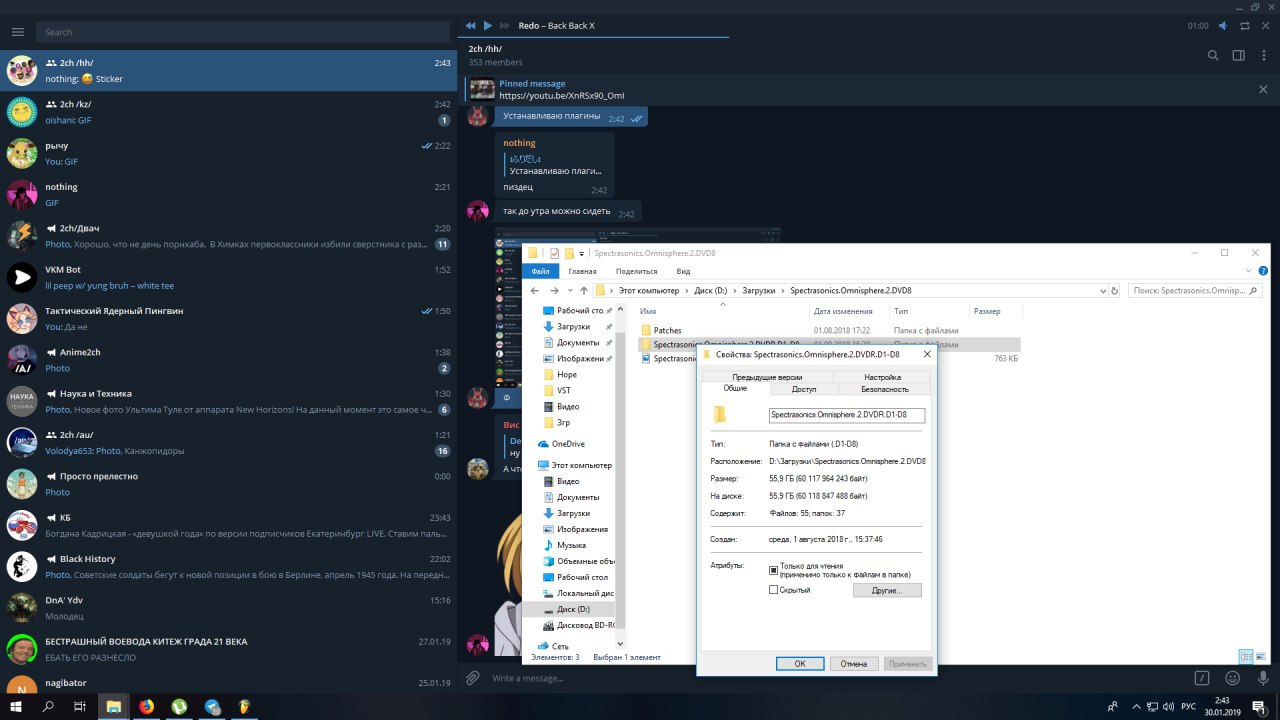The image size is (1280, 720).
Task: Open Доступ tab in properties dialog
Action: (804, 388)
